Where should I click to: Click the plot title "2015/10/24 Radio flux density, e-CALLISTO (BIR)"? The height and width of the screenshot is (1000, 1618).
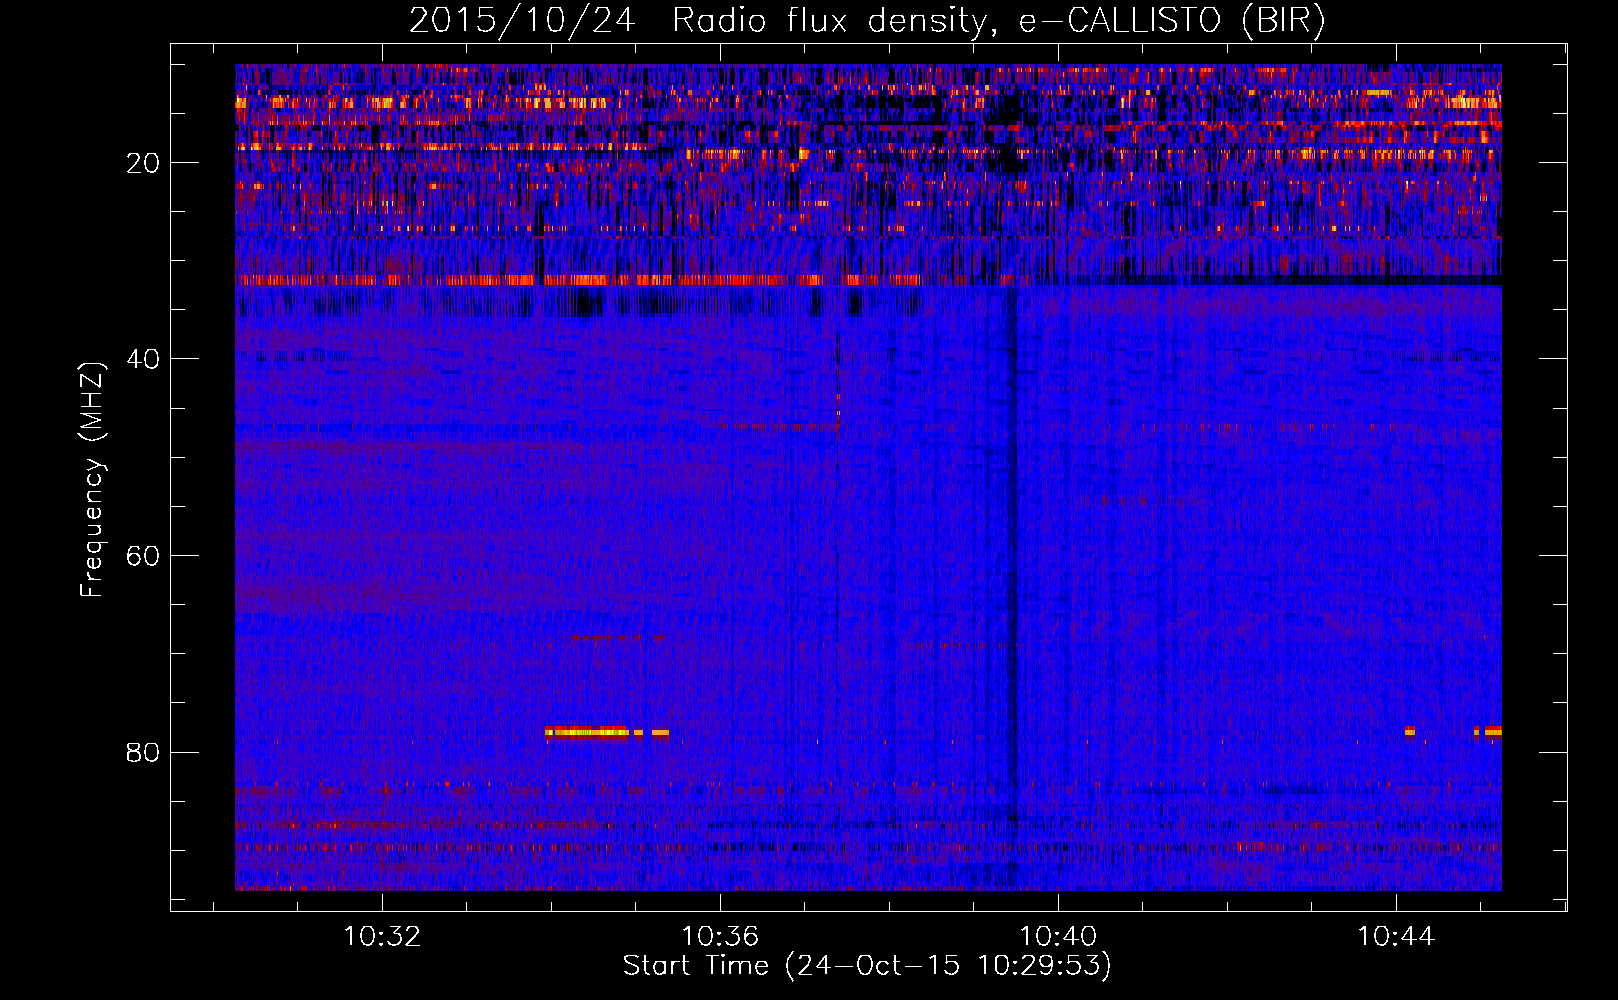(x=867, y=20)
